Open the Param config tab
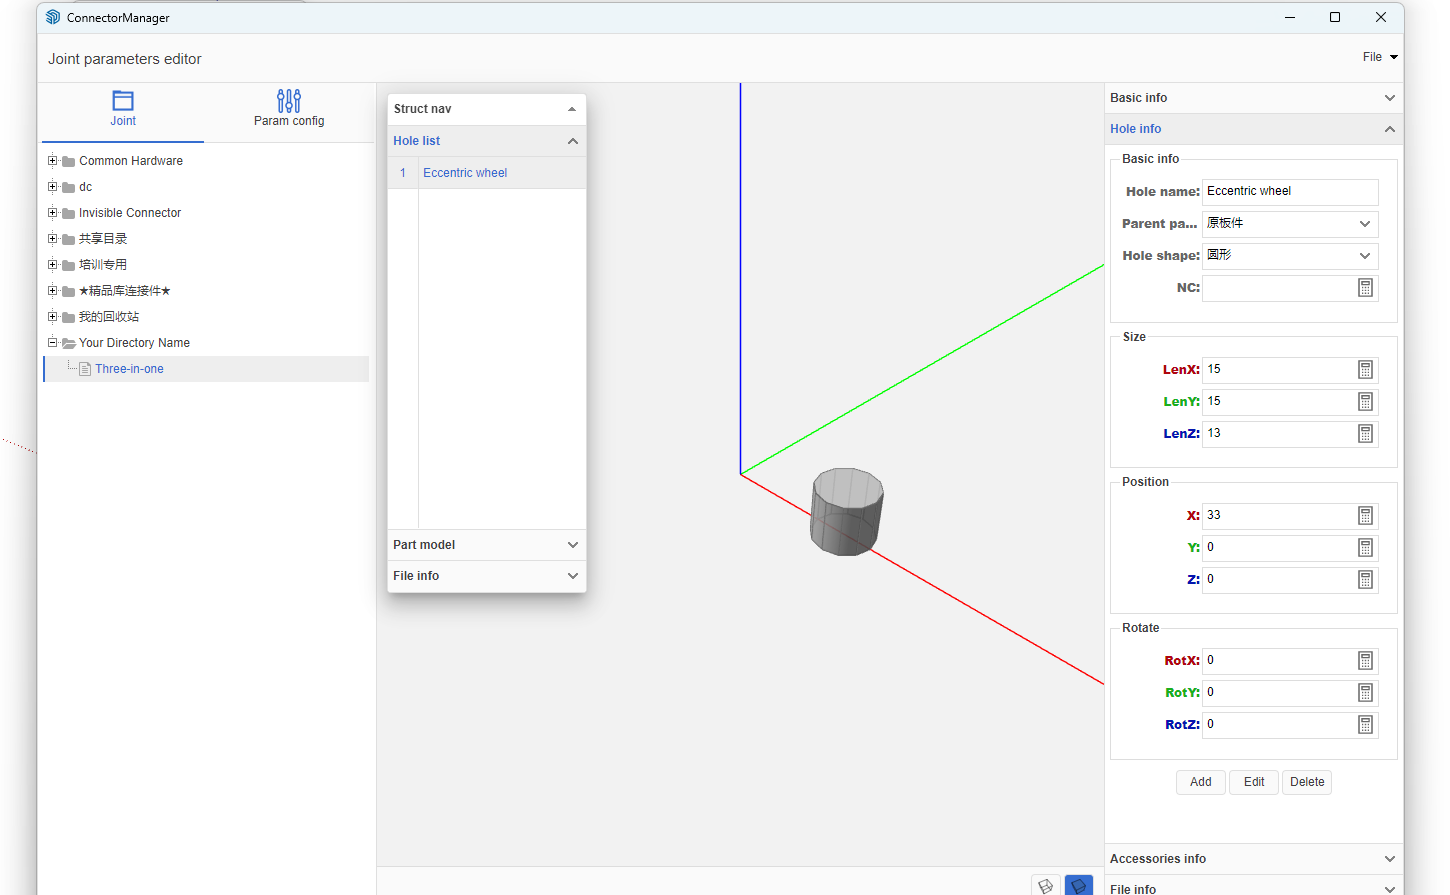Image resolution: width=1450 pixels, height=895 pixels. [288, 109]
